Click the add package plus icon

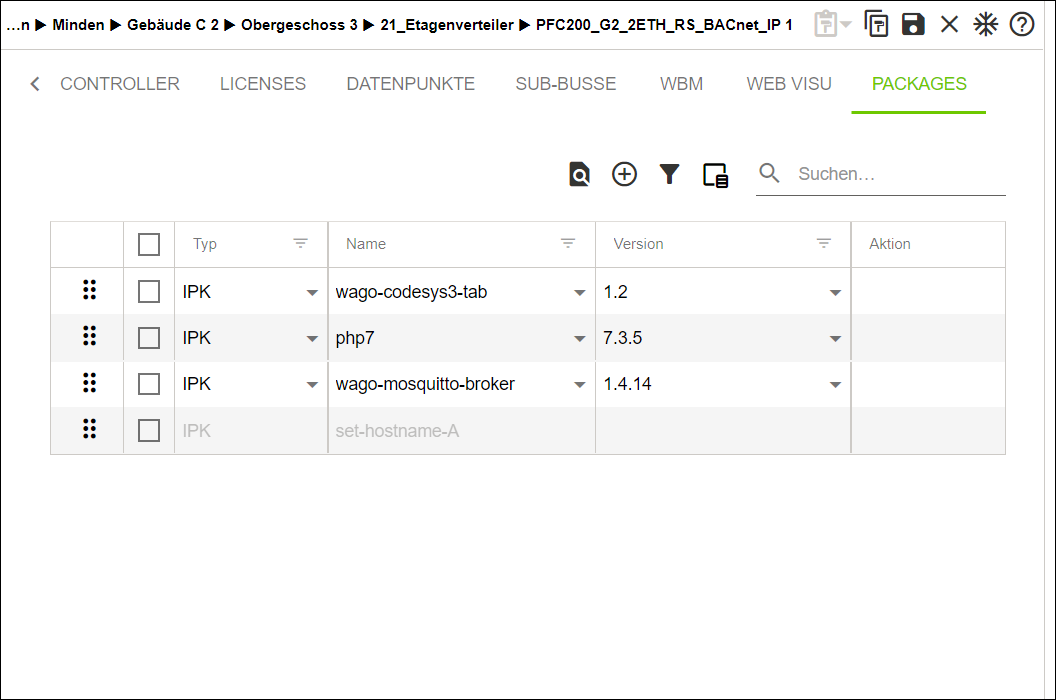pyautogui.click(x=624, y=174)
